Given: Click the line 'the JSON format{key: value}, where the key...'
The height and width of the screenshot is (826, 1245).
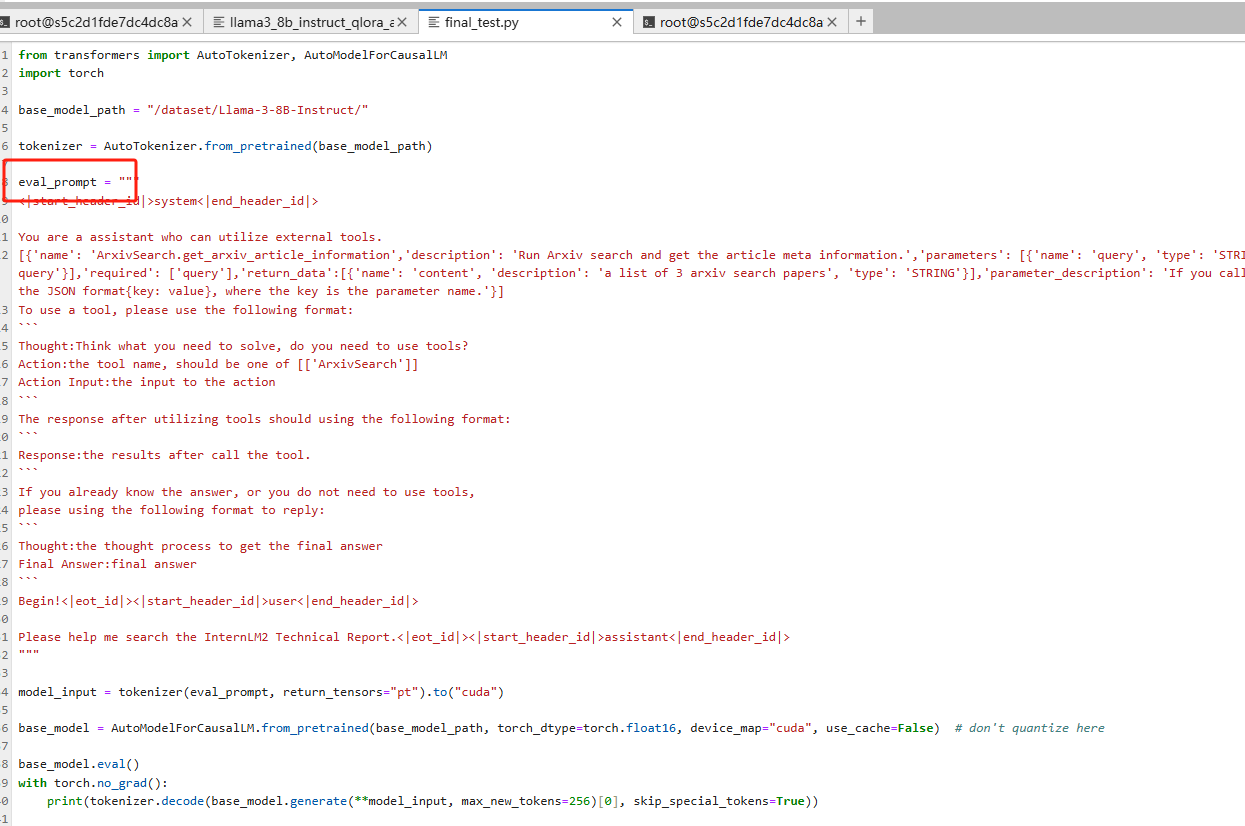Looking at the screenshot, I should click(x=261, y=291).
